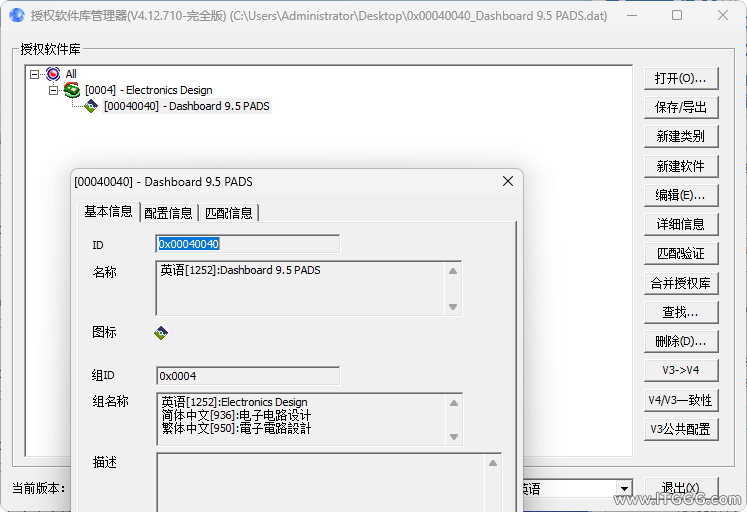
Task: Click the 组ID field with 0x0004
Action: 248,376
